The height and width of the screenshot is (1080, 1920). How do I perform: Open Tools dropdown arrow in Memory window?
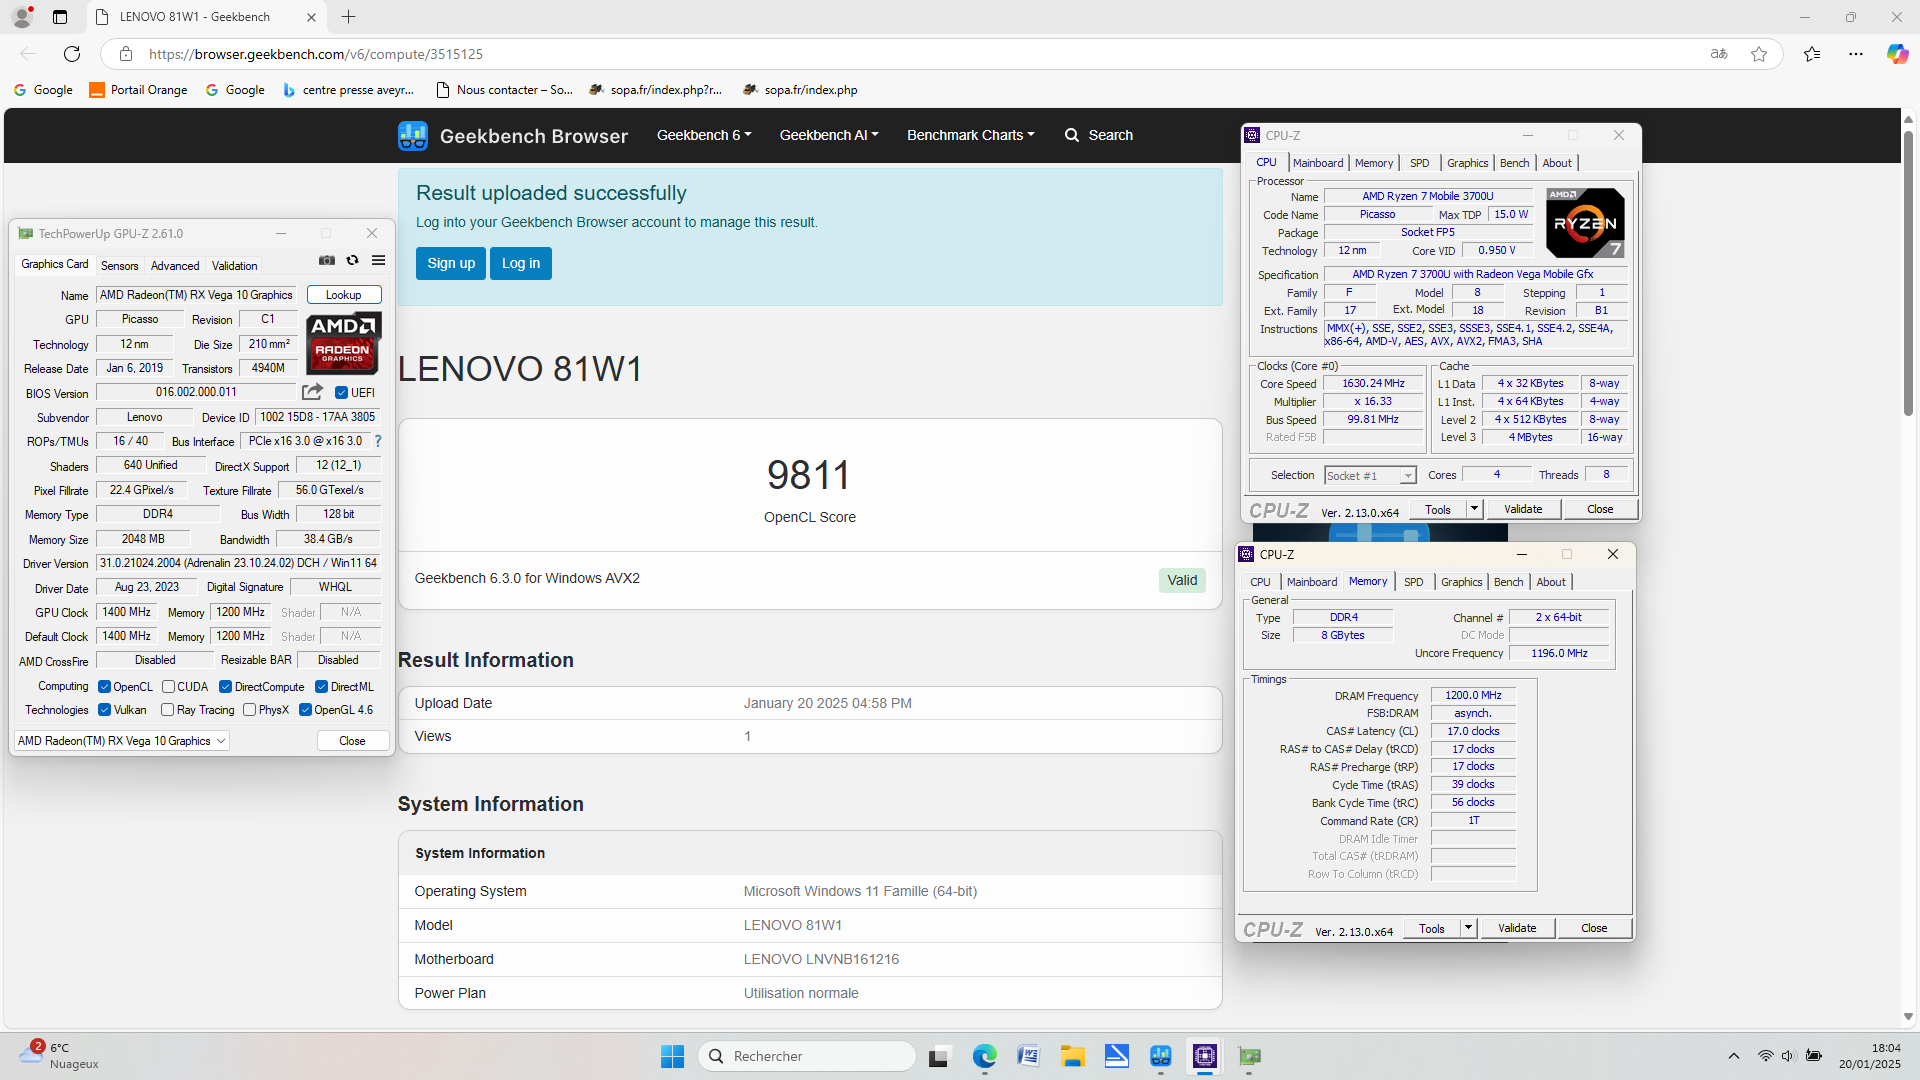click(1468, 928)
